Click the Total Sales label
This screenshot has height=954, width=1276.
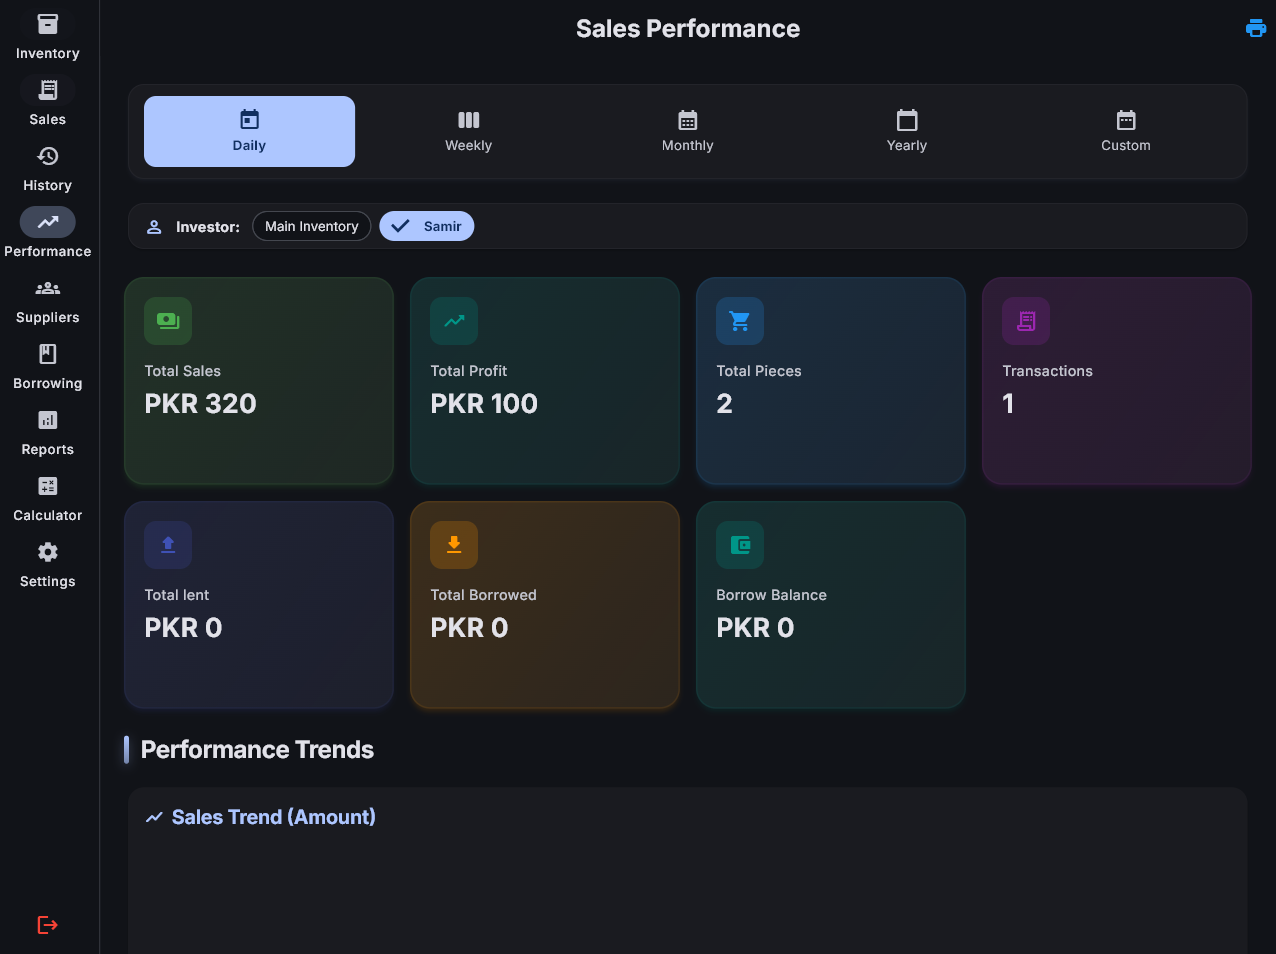[x=183, y=371]
